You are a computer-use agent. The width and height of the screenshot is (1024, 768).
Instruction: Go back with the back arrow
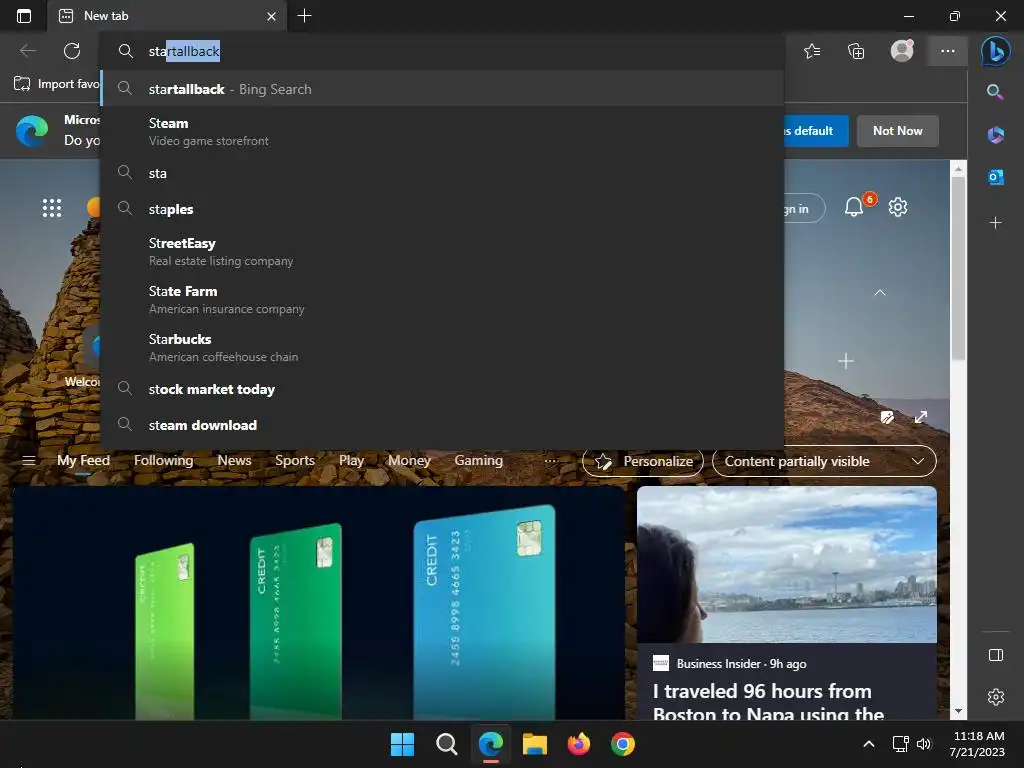pos(28,51)
